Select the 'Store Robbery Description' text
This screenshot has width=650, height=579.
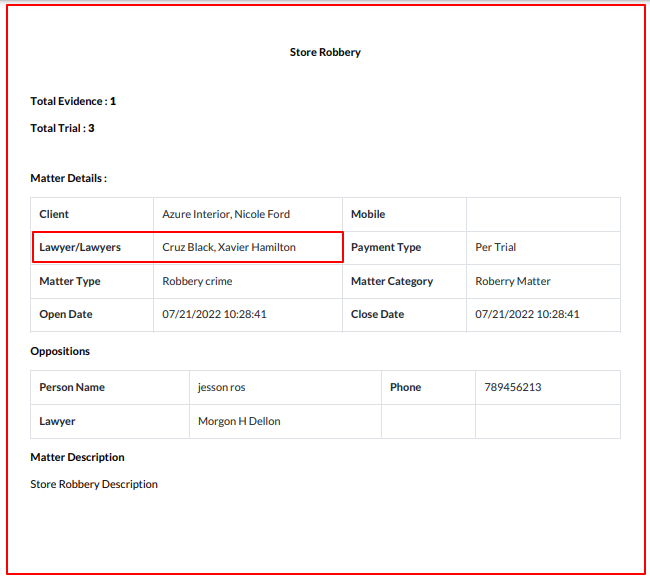(x=94, y=485)
